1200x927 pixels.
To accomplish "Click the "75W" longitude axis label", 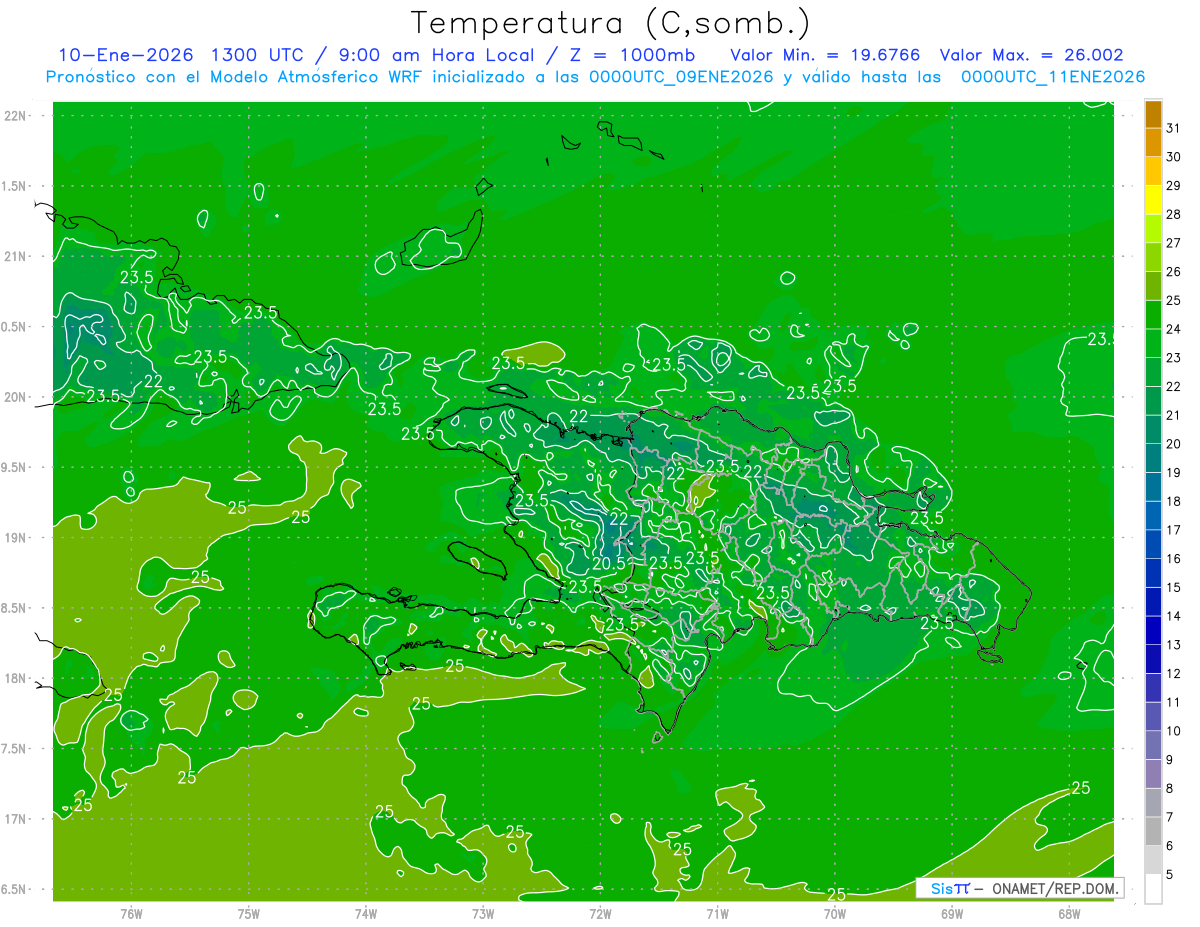I will coord(249,914).
